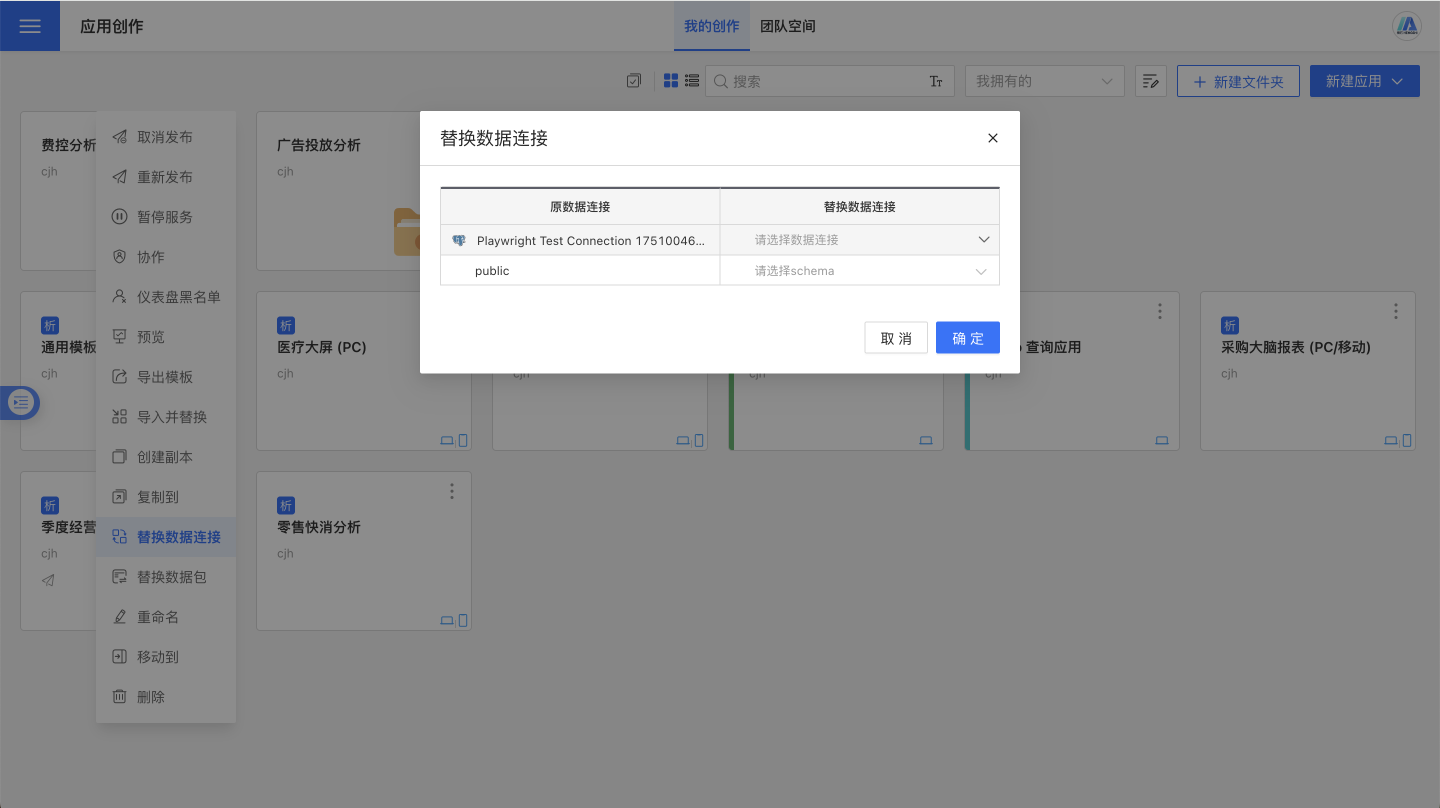Viewport: 1440px width, 808px height.
Task: Switch to grid view layout
Action: pyautogui.click(x=671, y=81)
